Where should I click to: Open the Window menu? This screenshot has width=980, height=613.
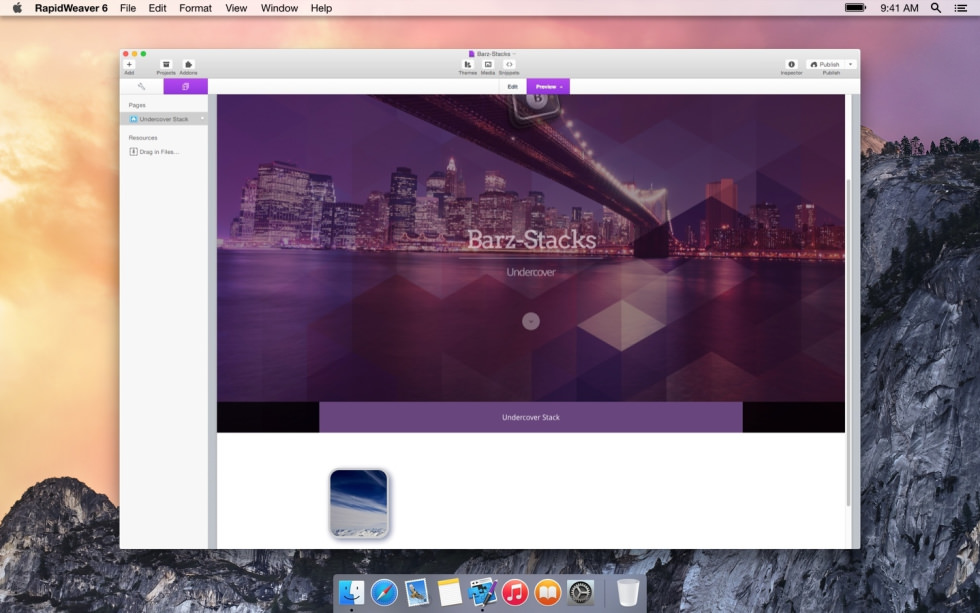pyautogui.click(x=279, y=8)
